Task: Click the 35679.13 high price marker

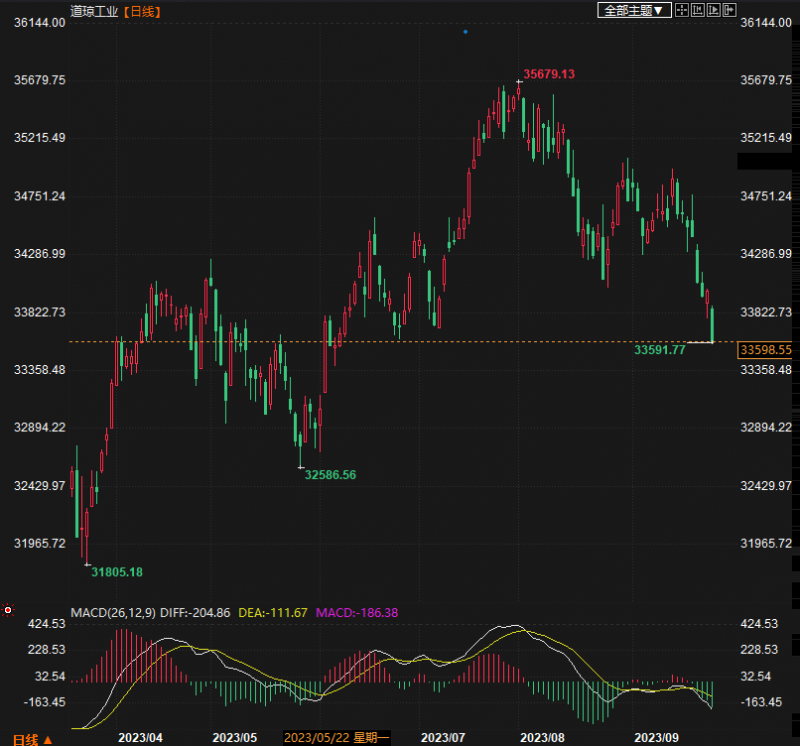Action: (x=549, y=74)
